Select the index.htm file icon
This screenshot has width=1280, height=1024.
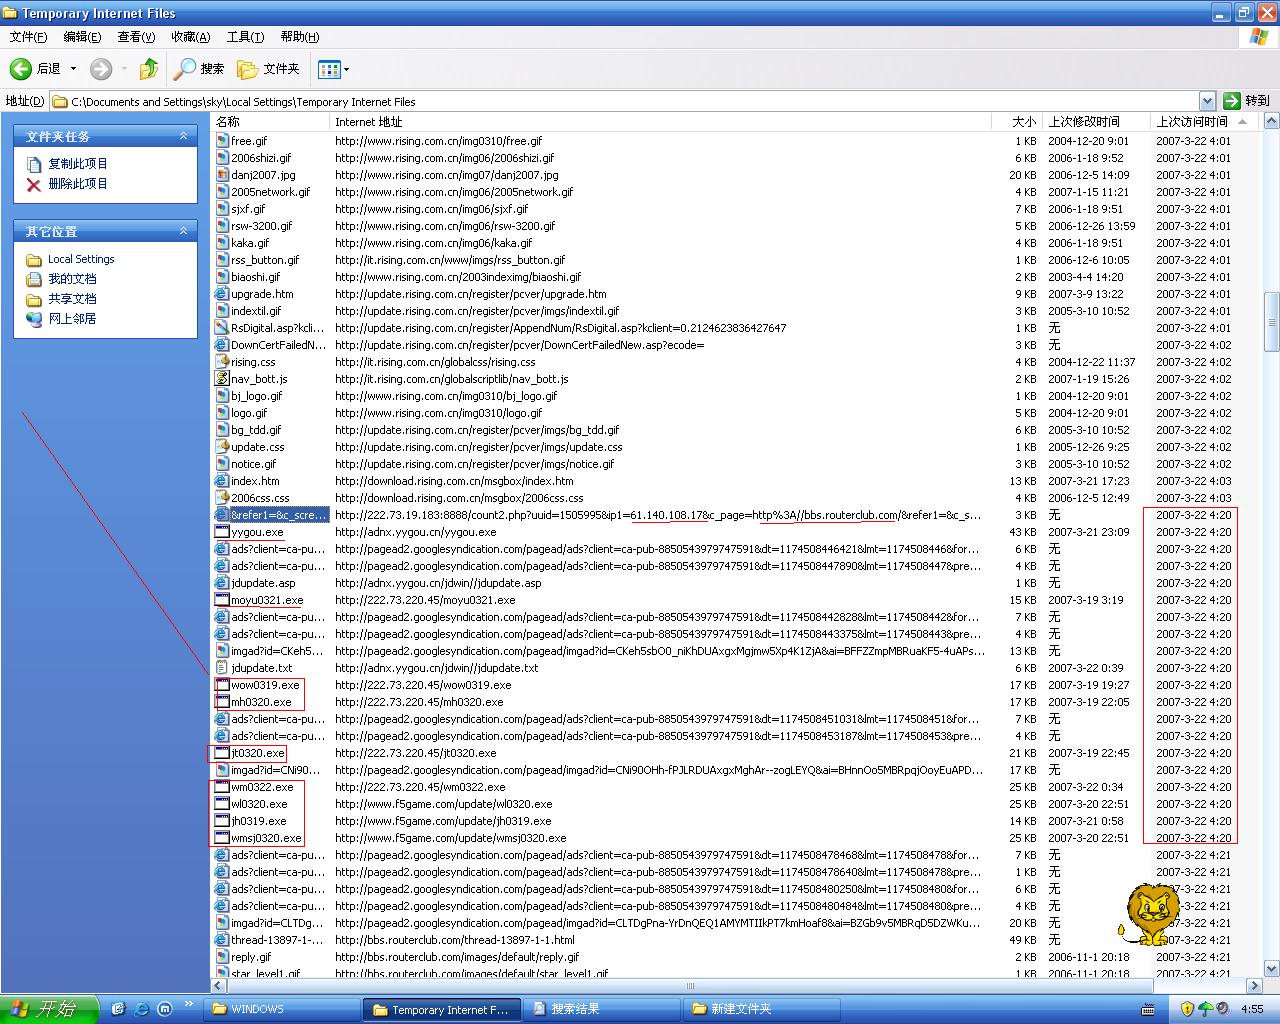223,481
